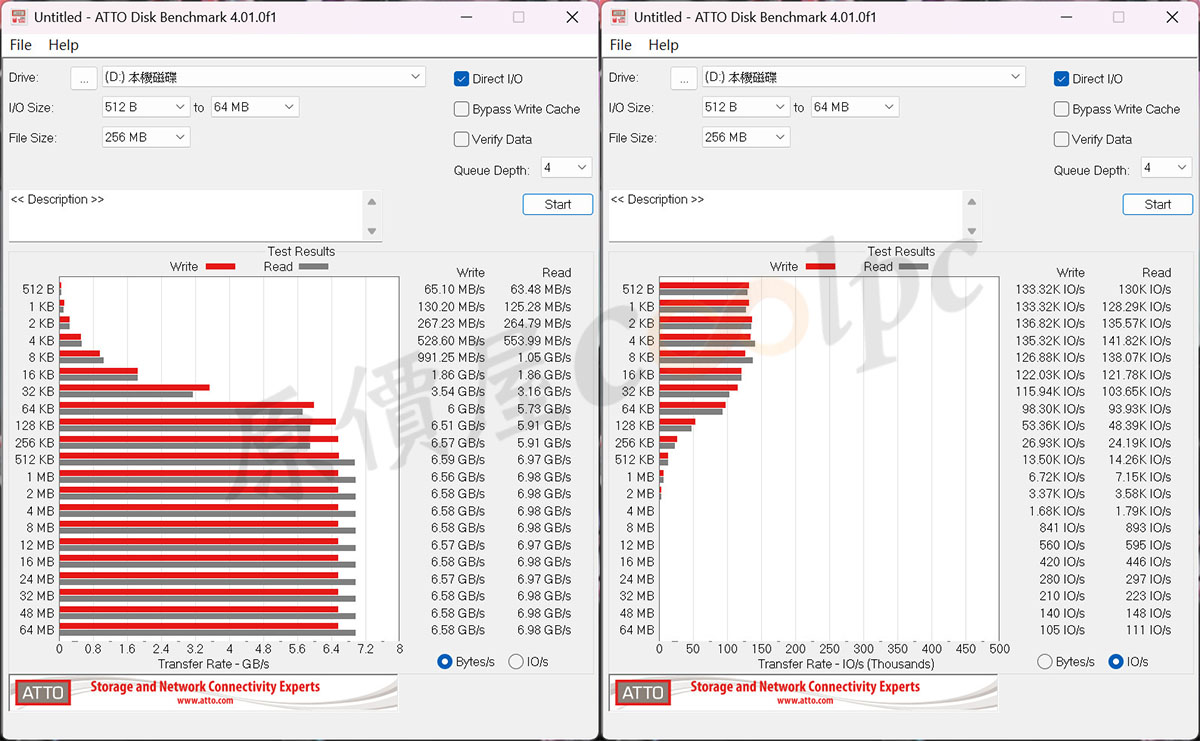Click the drive browse (...) button in left window
The height and width of the screenshot is (741, 1200).
[84, 78]
